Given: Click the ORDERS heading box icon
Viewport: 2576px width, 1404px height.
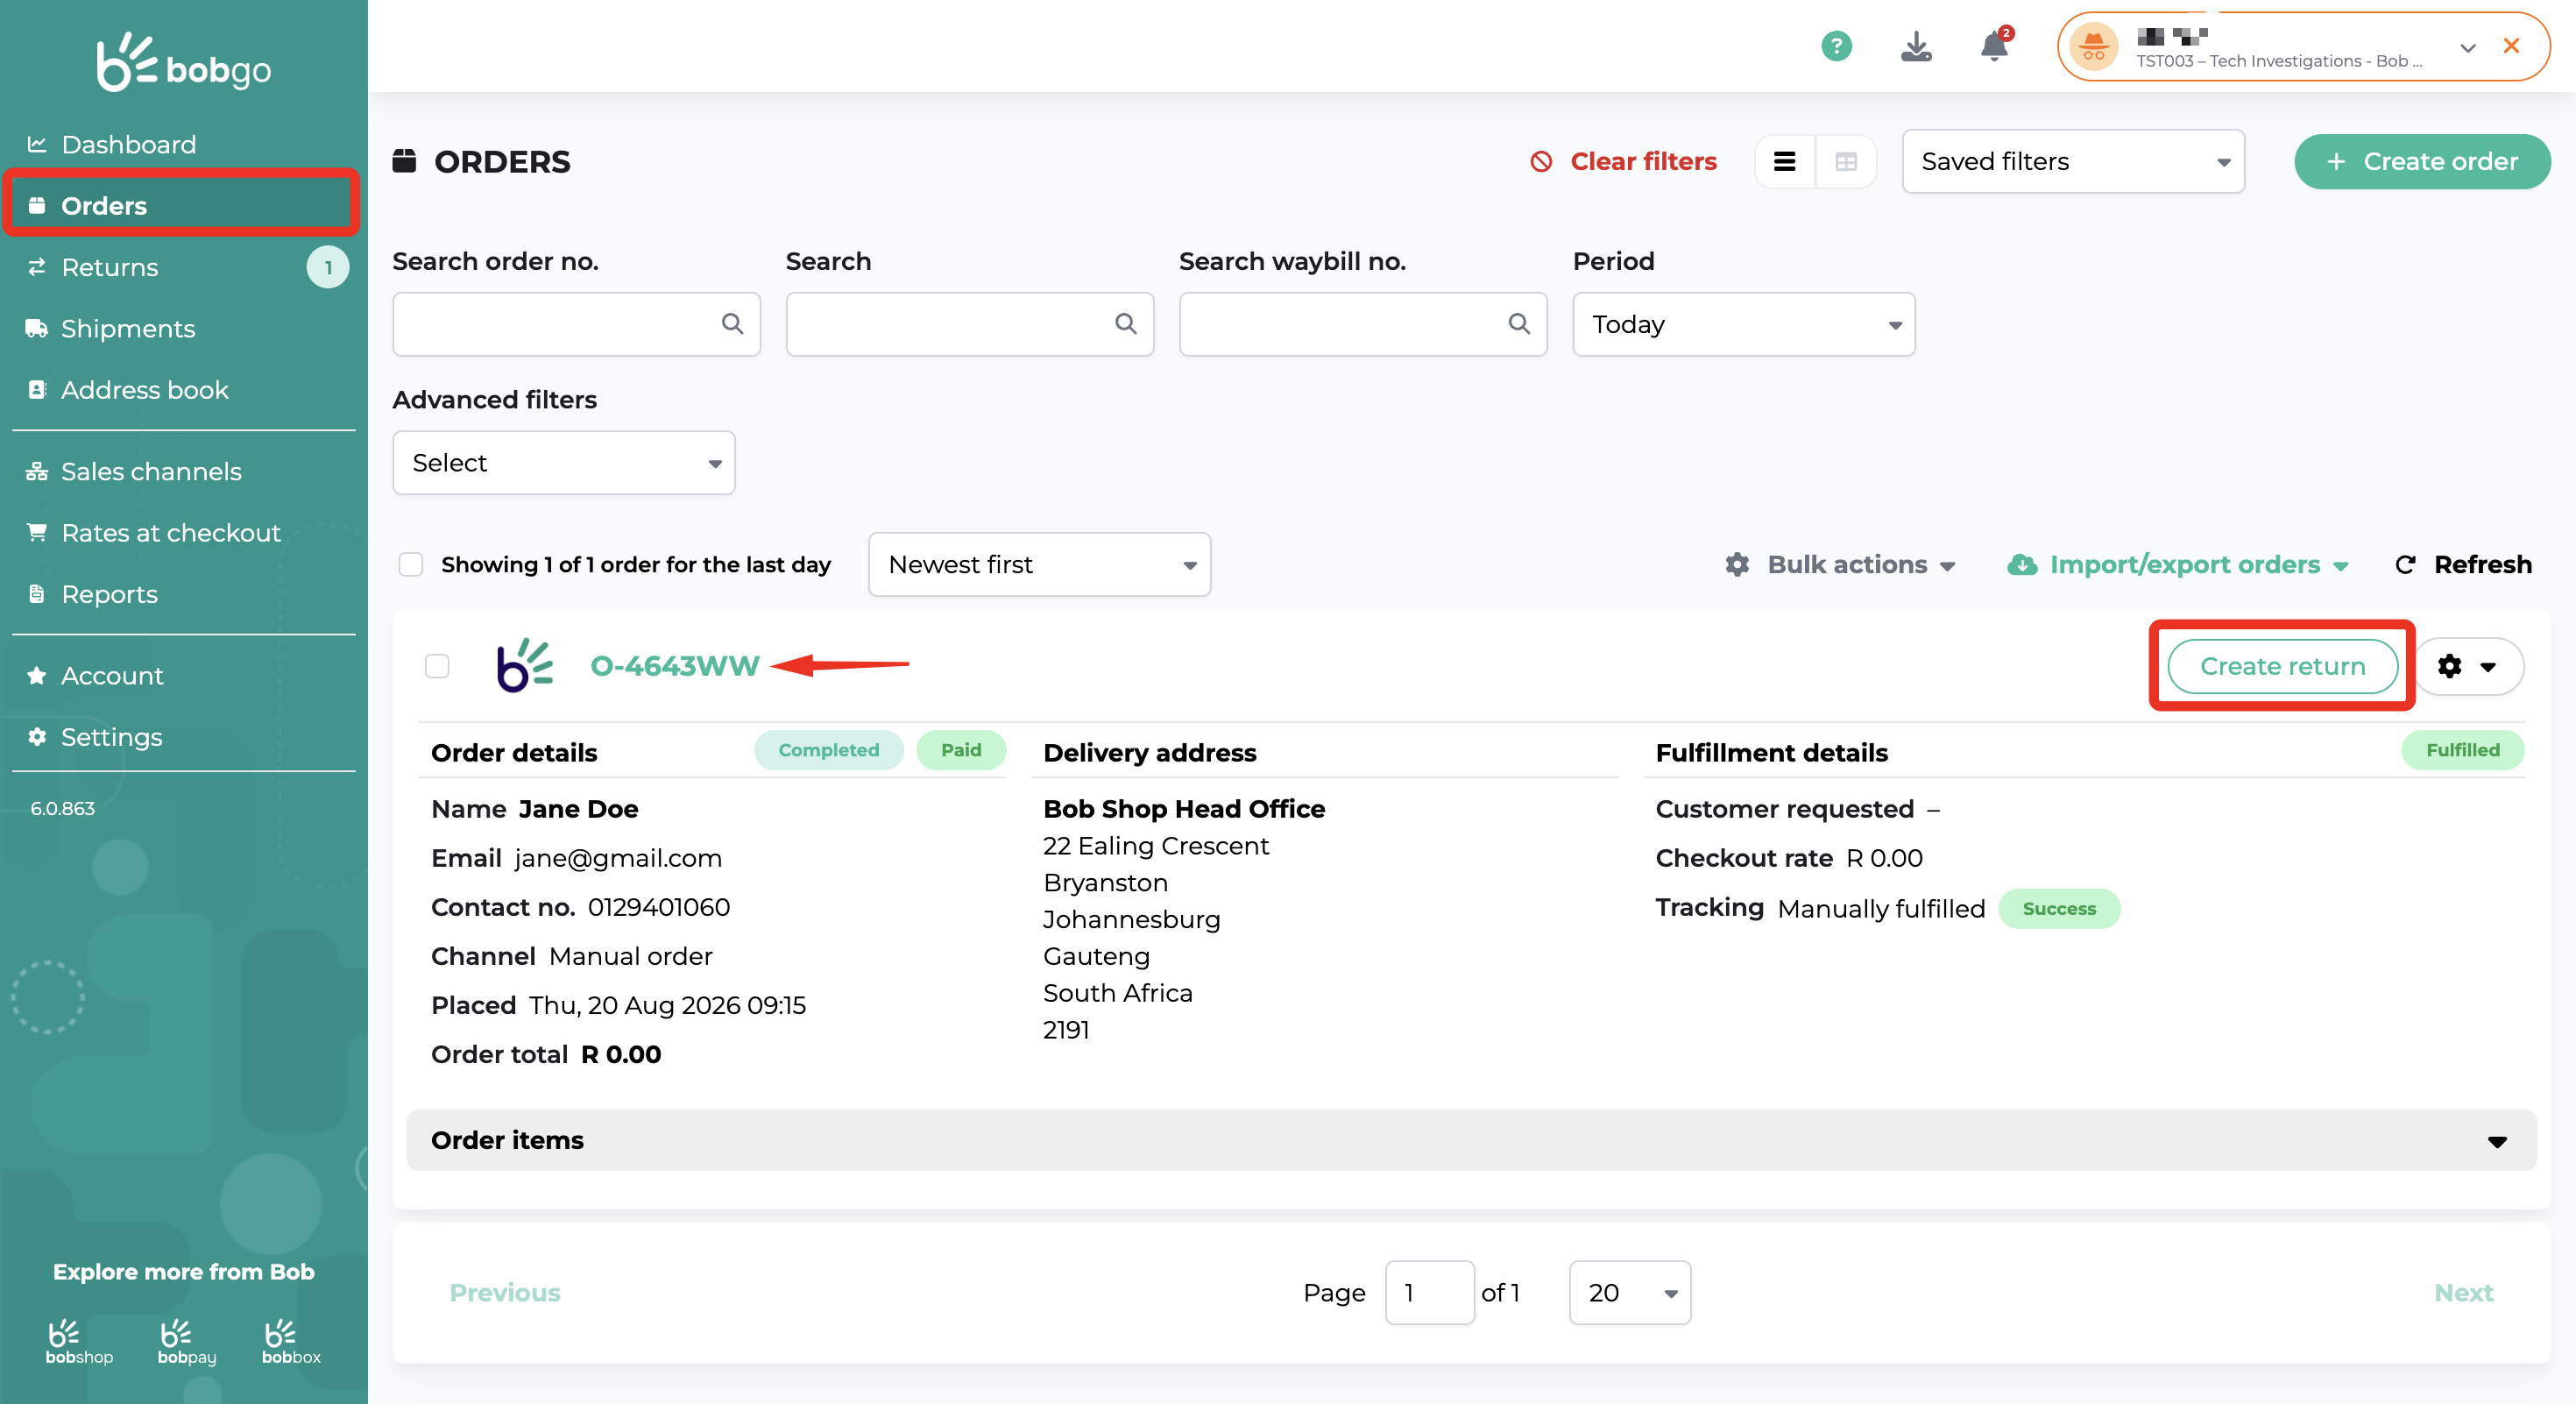Looking at the screenshot, I should pos(404,161).
